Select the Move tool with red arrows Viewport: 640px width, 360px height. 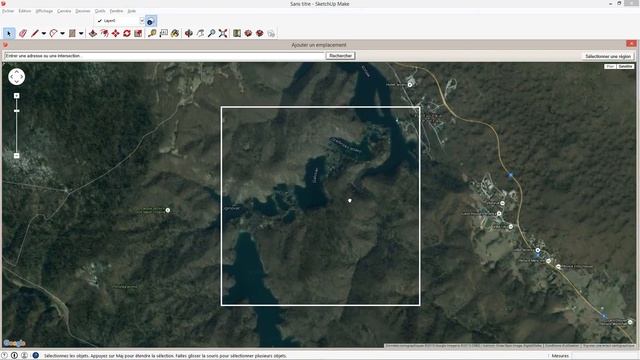pos(116,33)
